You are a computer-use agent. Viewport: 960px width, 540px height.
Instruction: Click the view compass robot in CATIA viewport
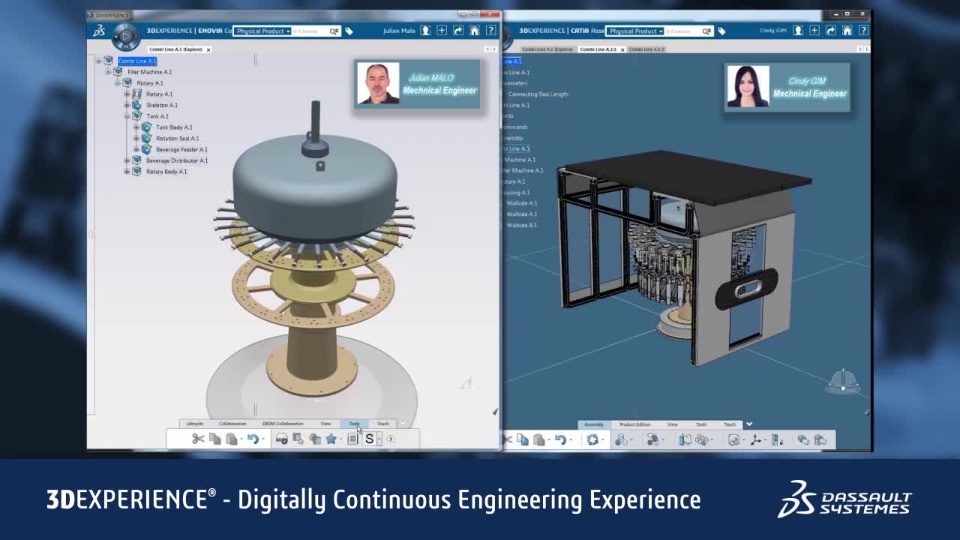tap(843, 381)
